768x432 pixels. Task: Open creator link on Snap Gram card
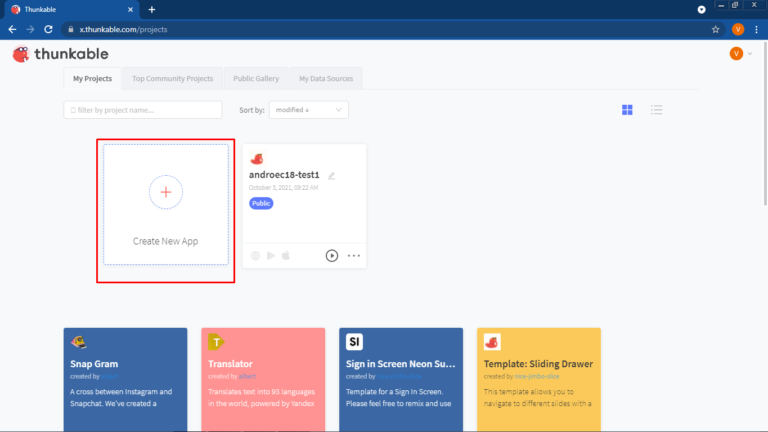coord(110,376)
